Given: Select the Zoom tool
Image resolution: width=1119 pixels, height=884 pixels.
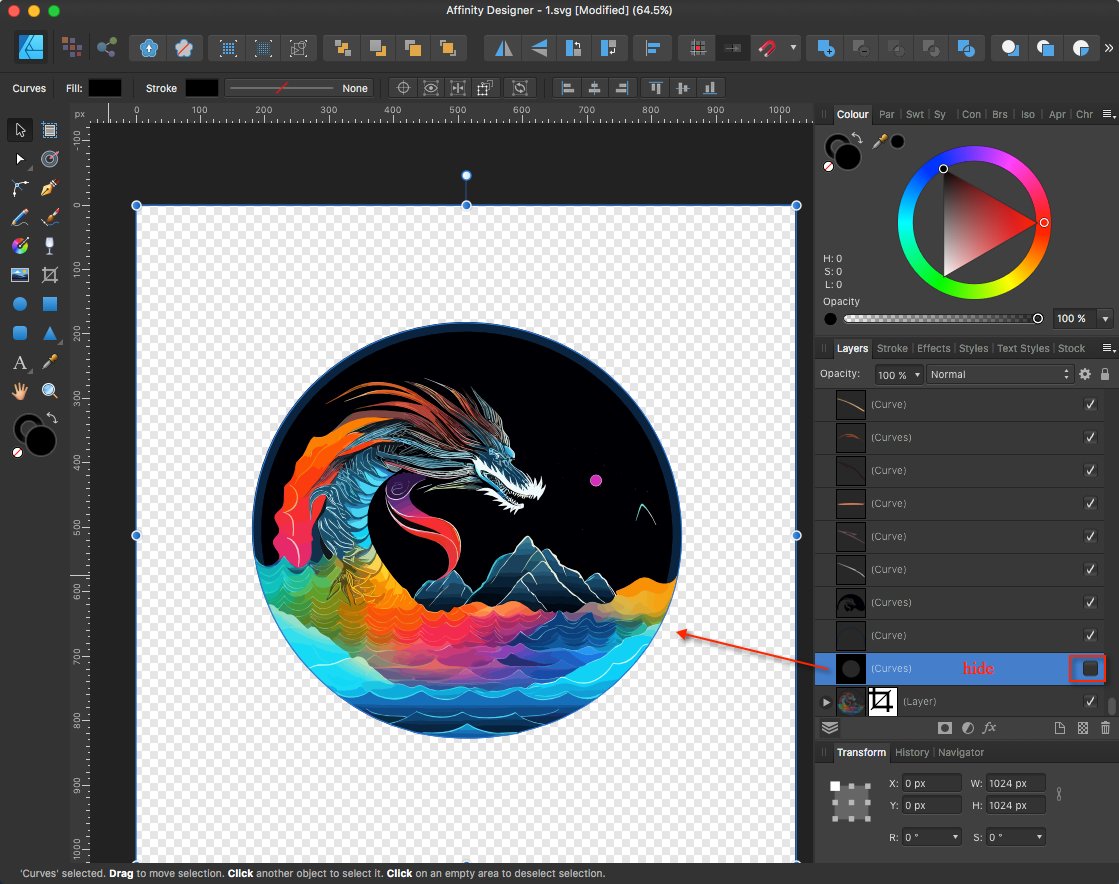Looking at the screenshot, I should click(x=49, y=390).
